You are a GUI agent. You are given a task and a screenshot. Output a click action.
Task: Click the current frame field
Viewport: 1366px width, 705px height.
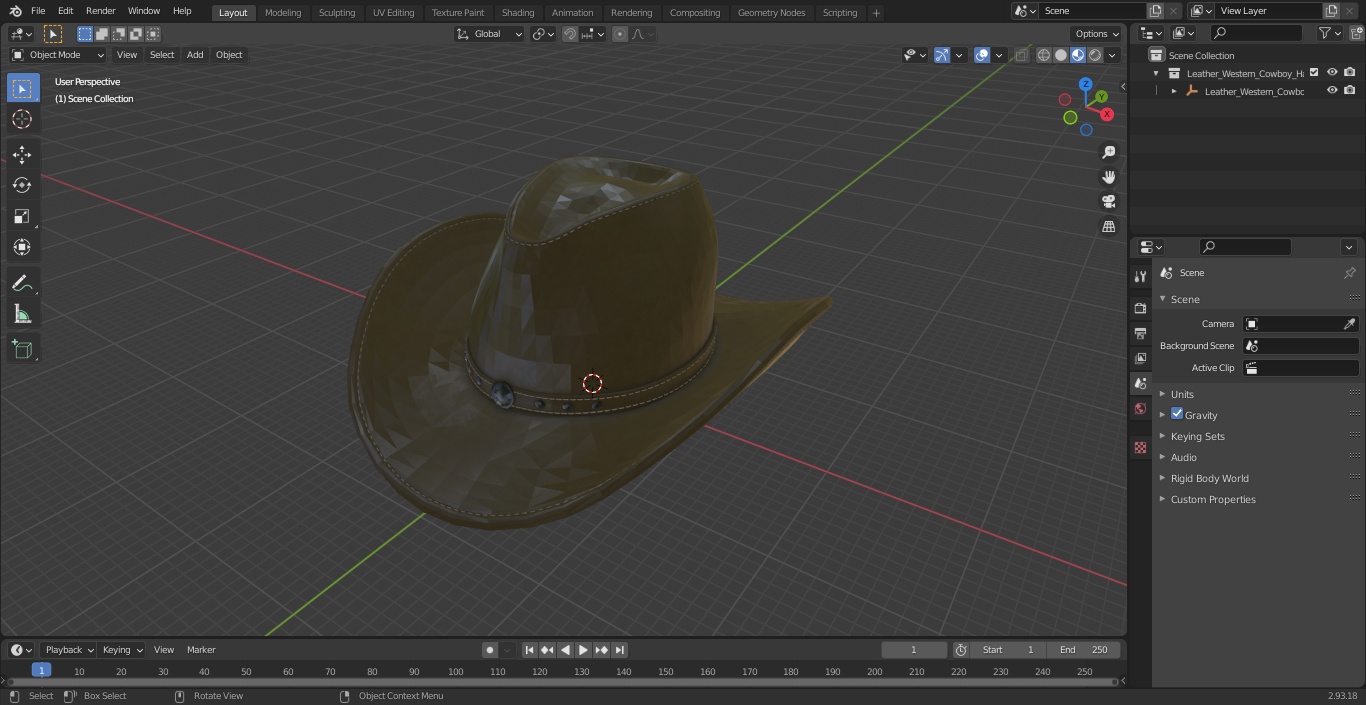point(914,650)
